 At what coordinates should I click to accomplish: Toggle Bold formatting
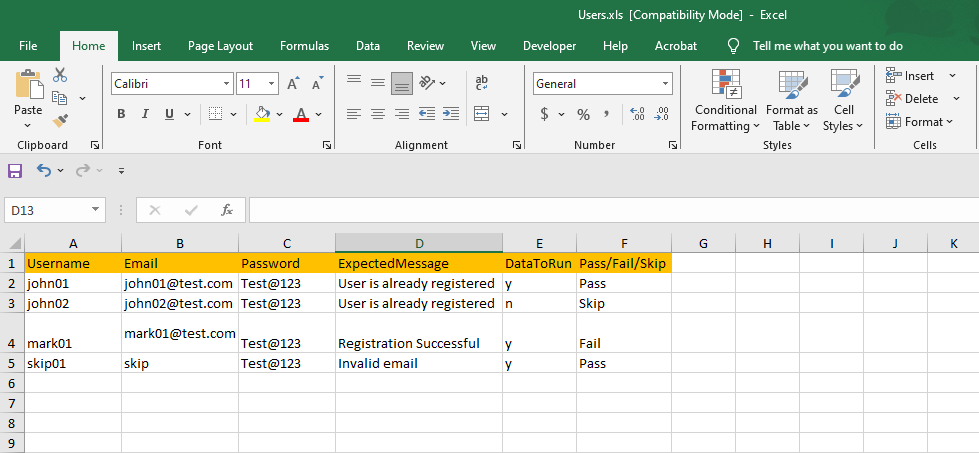pyautogui.click(x=121, y=114)
